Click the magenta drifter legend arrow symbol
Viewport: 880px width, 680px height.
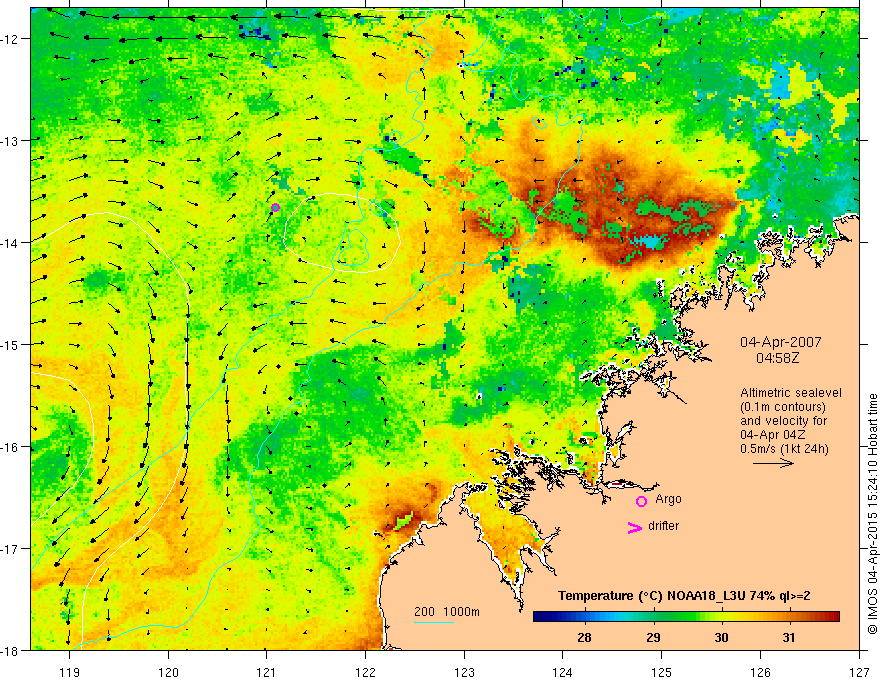coord(635,527)
